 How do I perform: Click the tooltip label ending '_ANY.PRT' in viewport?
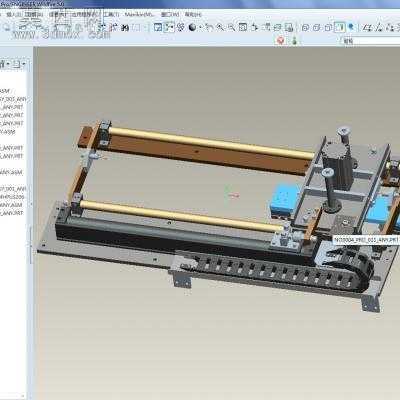[x=366, y=240]
